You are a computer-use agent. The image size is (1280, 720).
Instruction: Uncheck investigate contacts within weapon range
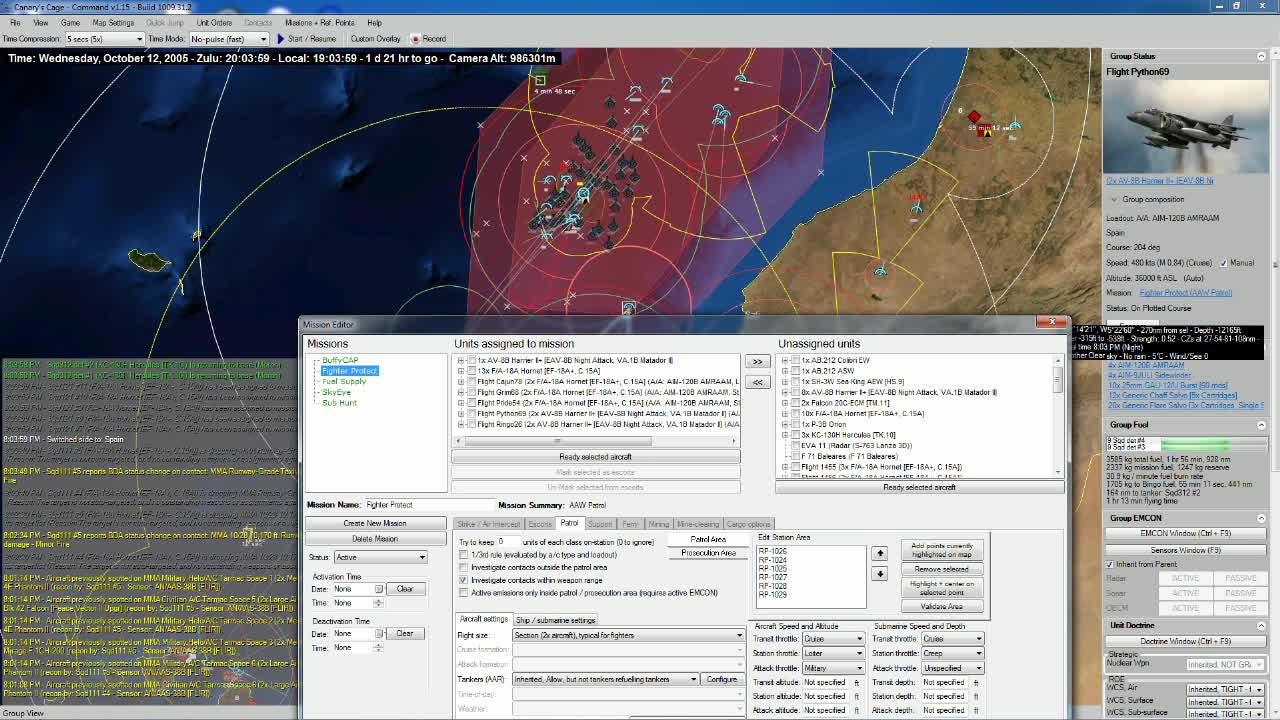point(463,580)
